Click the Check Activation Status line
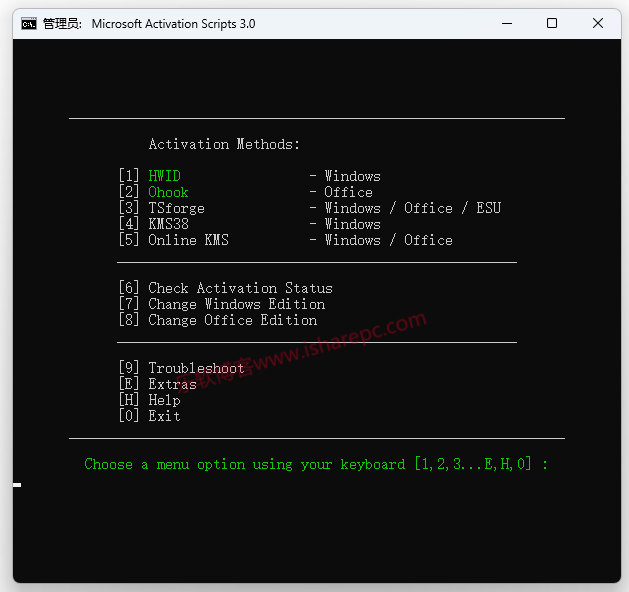The height and width of the screenshot is (592, 629). [x=225, y=288]
